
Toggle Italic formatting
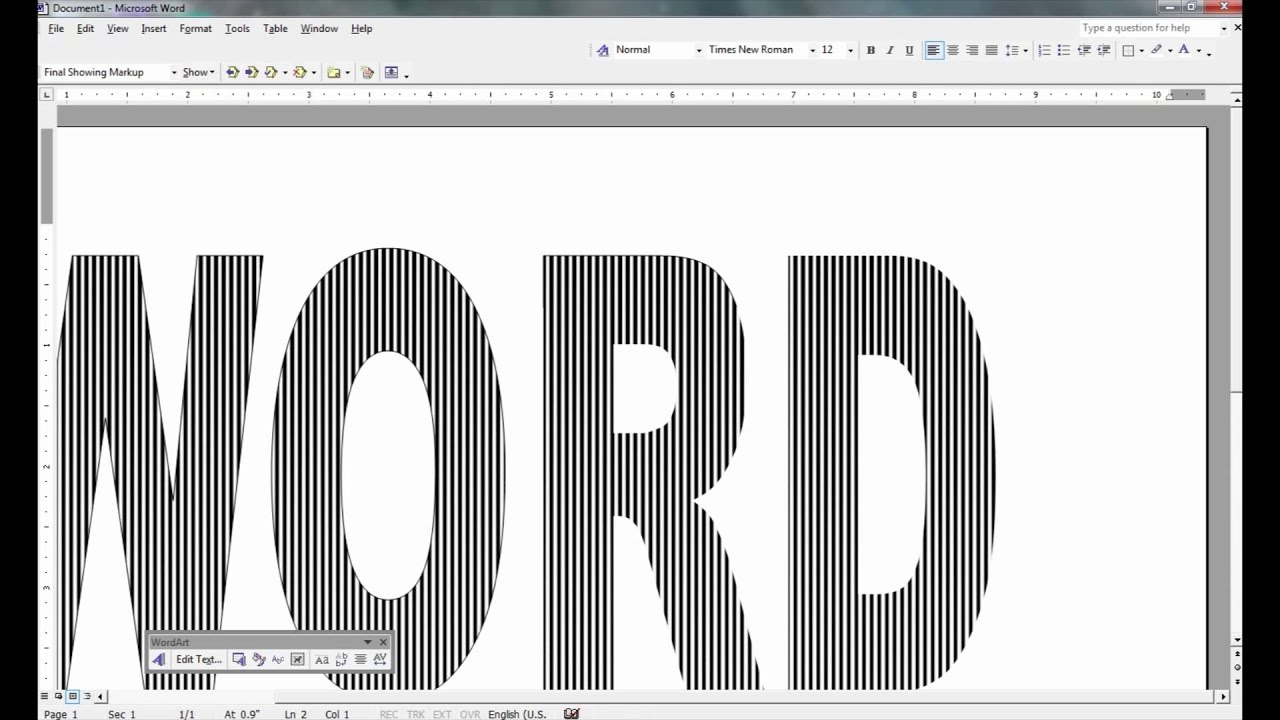890,50
